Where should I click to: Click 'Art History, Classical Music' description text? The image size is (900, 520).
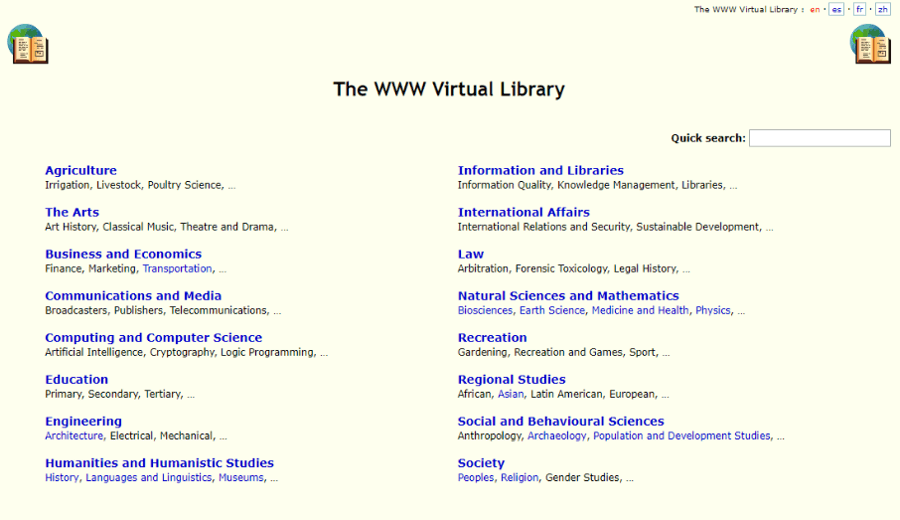click(x=109, y=227)
